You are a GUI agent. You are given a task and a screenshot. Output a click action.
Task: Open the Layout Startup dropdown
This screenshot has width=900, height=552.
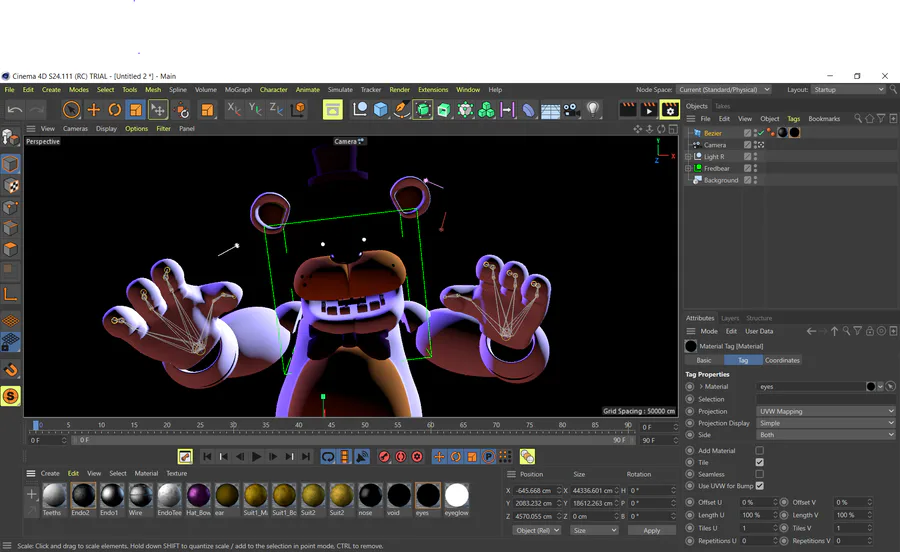tap(848, 90)
